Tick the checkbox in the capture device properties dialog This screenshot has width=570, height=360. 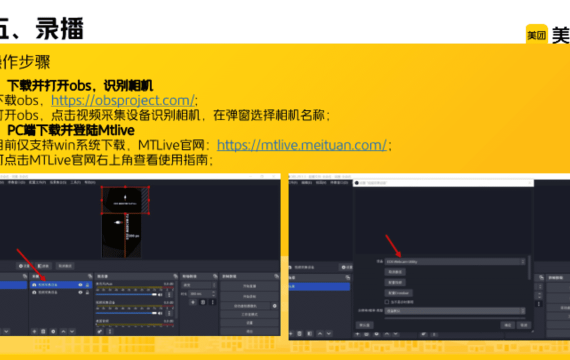click(x=387, y=302)
